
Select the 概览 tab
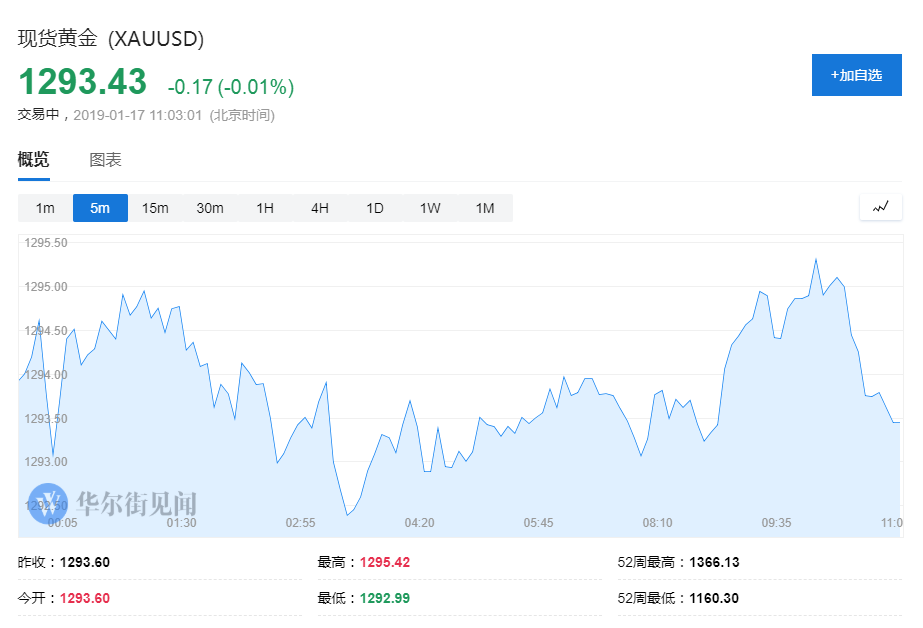coord(33,160)
